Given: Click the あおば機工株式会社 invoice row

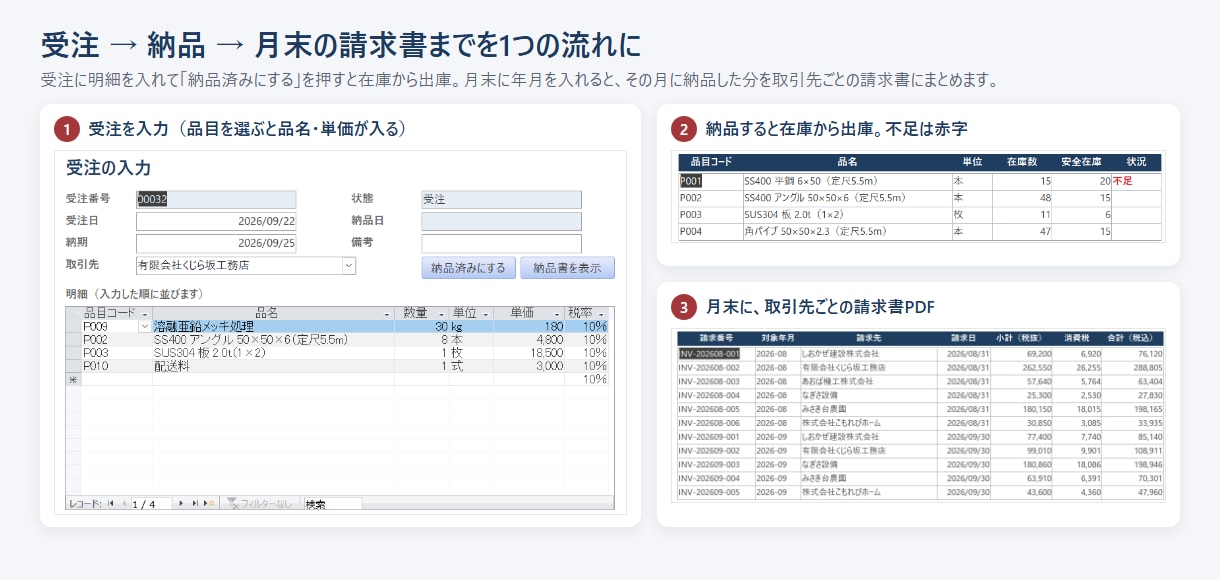Looking at the screenshot, I should point(920,381).
